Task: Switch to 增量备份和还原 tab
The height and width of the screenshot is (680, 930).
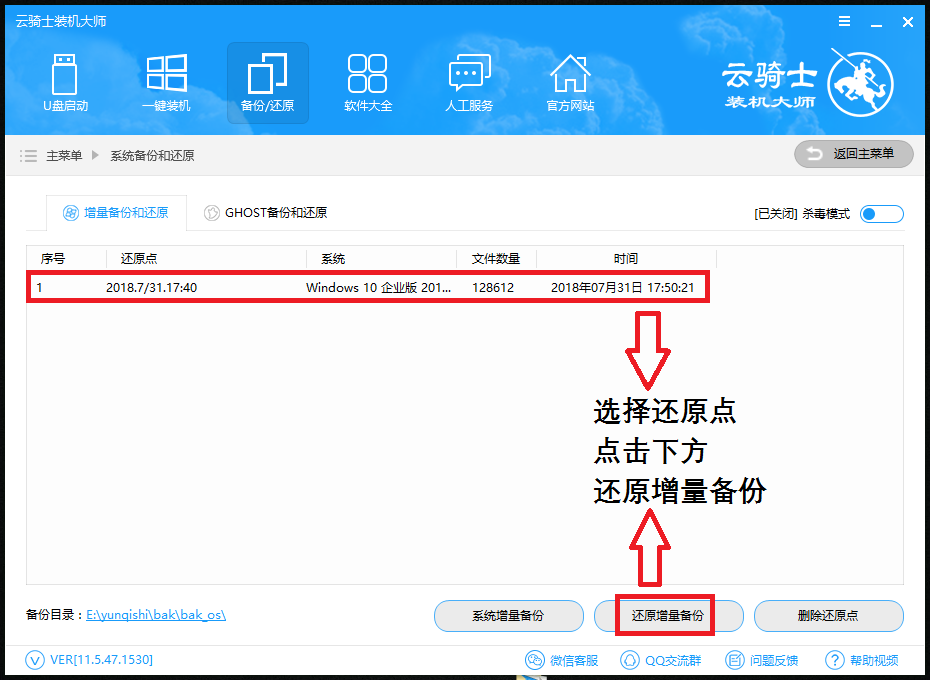Action: 116,212
